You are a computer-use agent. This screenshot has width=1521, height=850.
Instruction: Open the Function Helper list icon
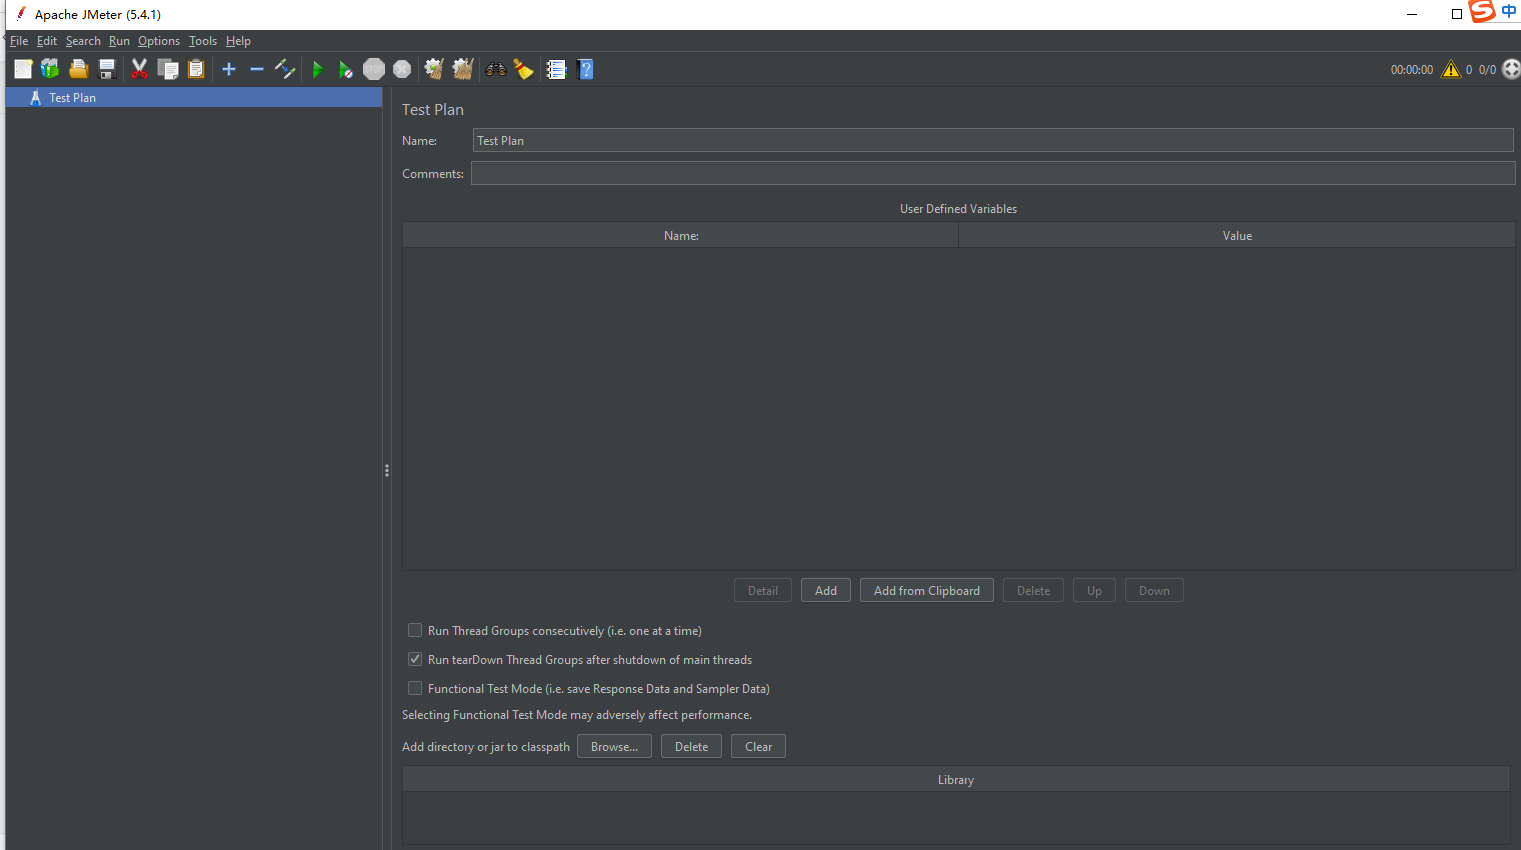[556, 69]
